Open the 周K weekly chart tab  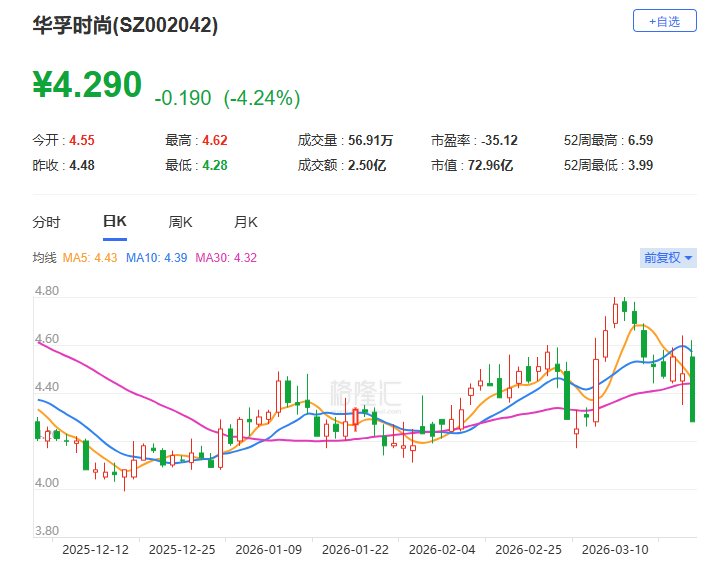180,222
